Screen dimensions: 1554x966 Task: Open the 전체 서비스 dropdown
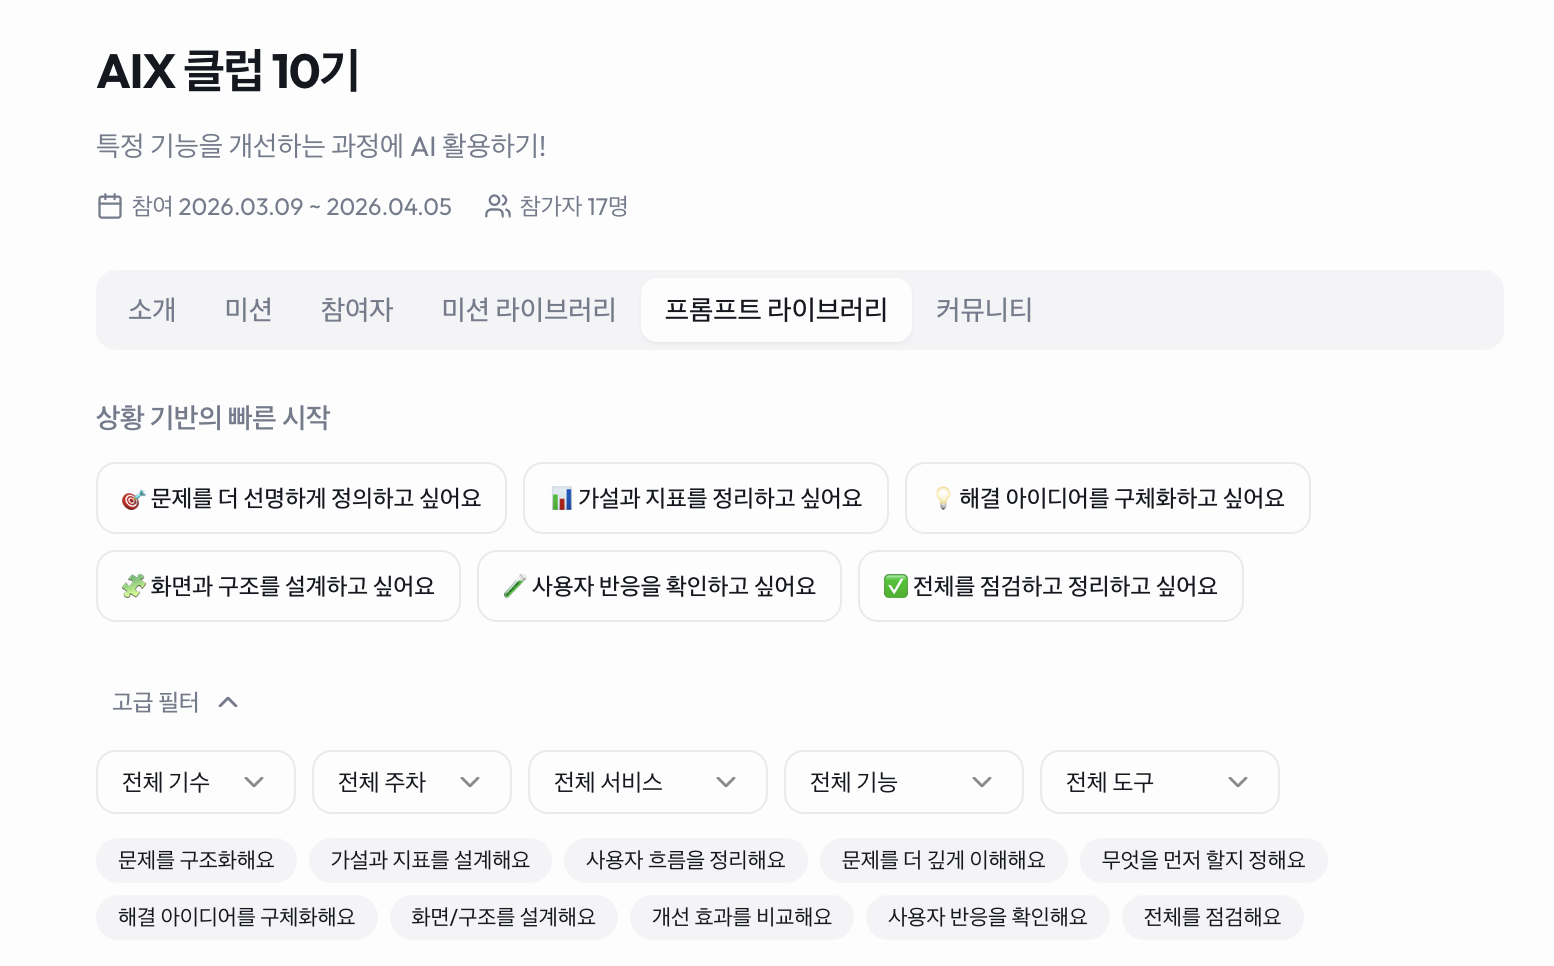(647, 782)
